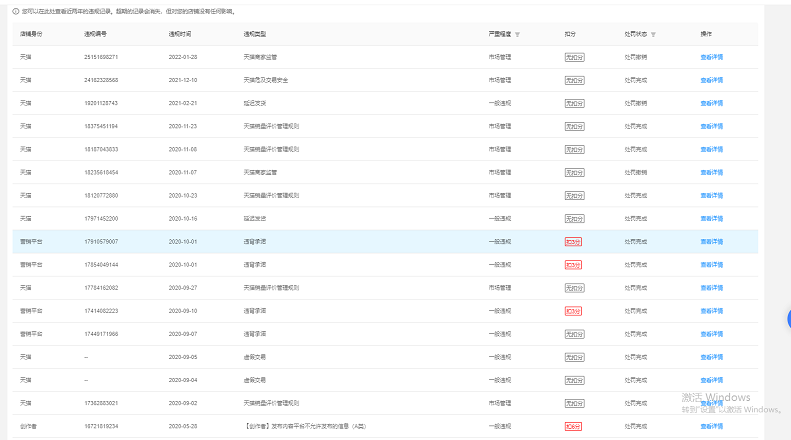This screenshot has height=440, width=791.
Task: Click the red points tag in the 2020-09-10 row
Action: [573, 311]
